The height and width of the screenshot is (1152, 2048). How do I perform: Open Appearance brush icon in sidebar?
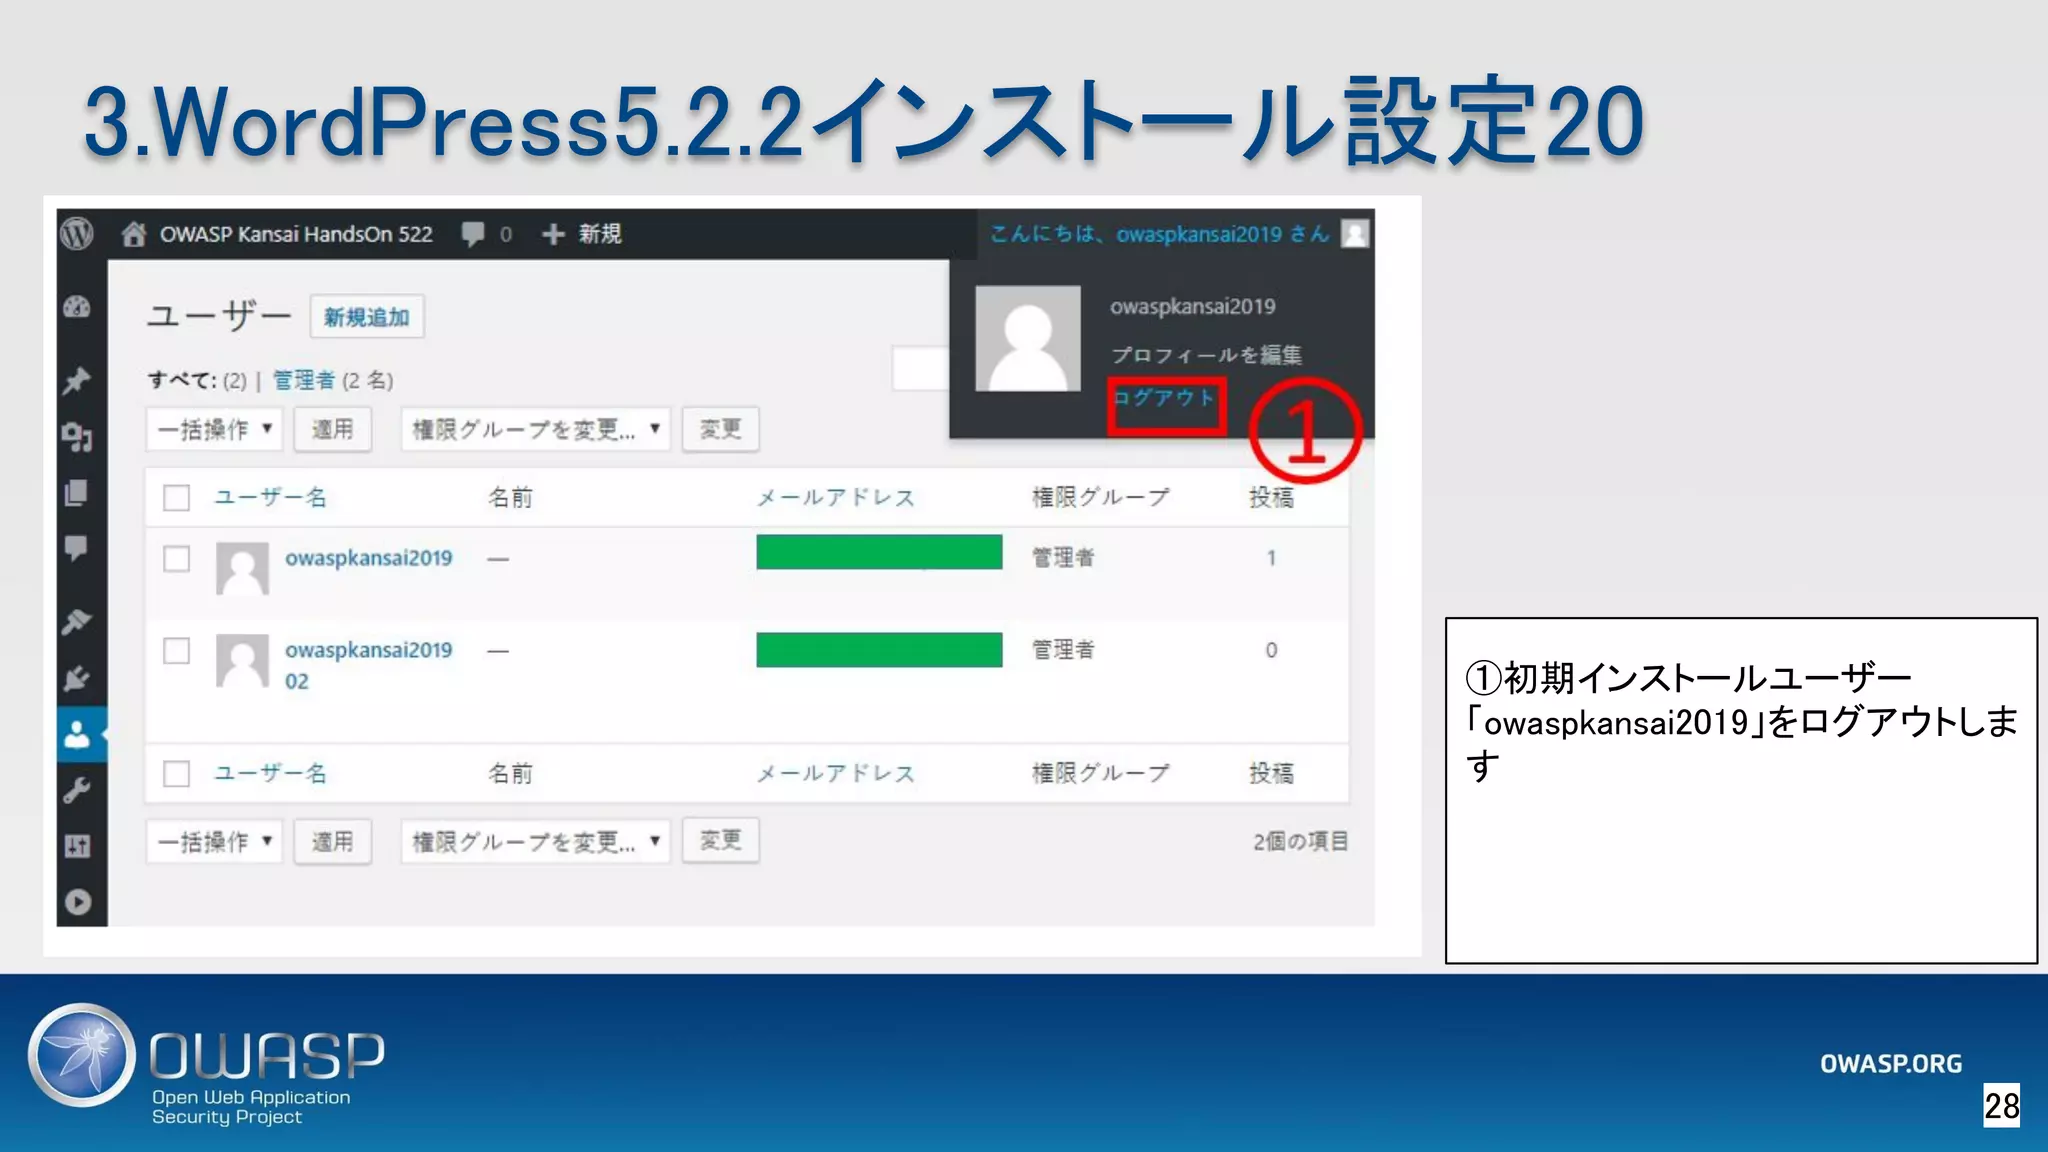tap(77, 621)
